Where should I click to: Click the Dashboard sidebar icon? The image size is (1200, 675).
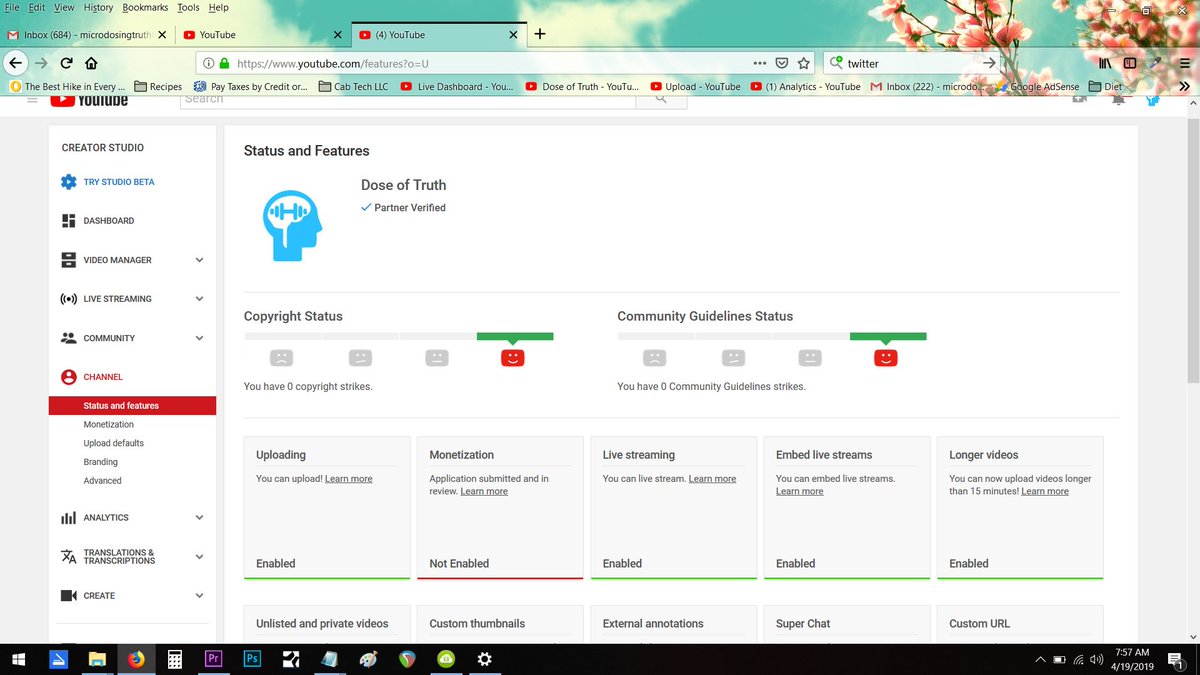click(68, 221)
